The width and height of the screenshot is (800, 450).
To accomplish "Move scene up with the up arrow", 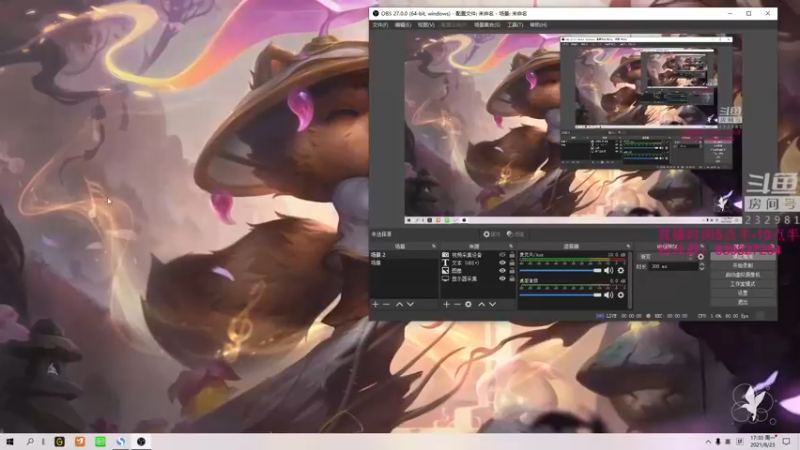I will [x=399, y=304].
